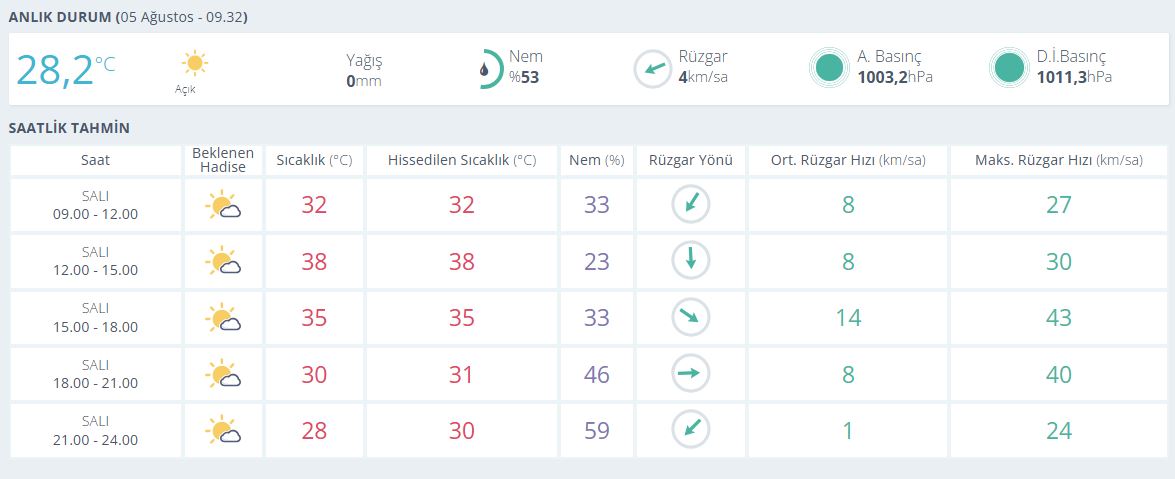The image size is (1175, 479).
Task: Click the wind direction icon for 21.00 - 24.00
Action: (x=690, y=430)
